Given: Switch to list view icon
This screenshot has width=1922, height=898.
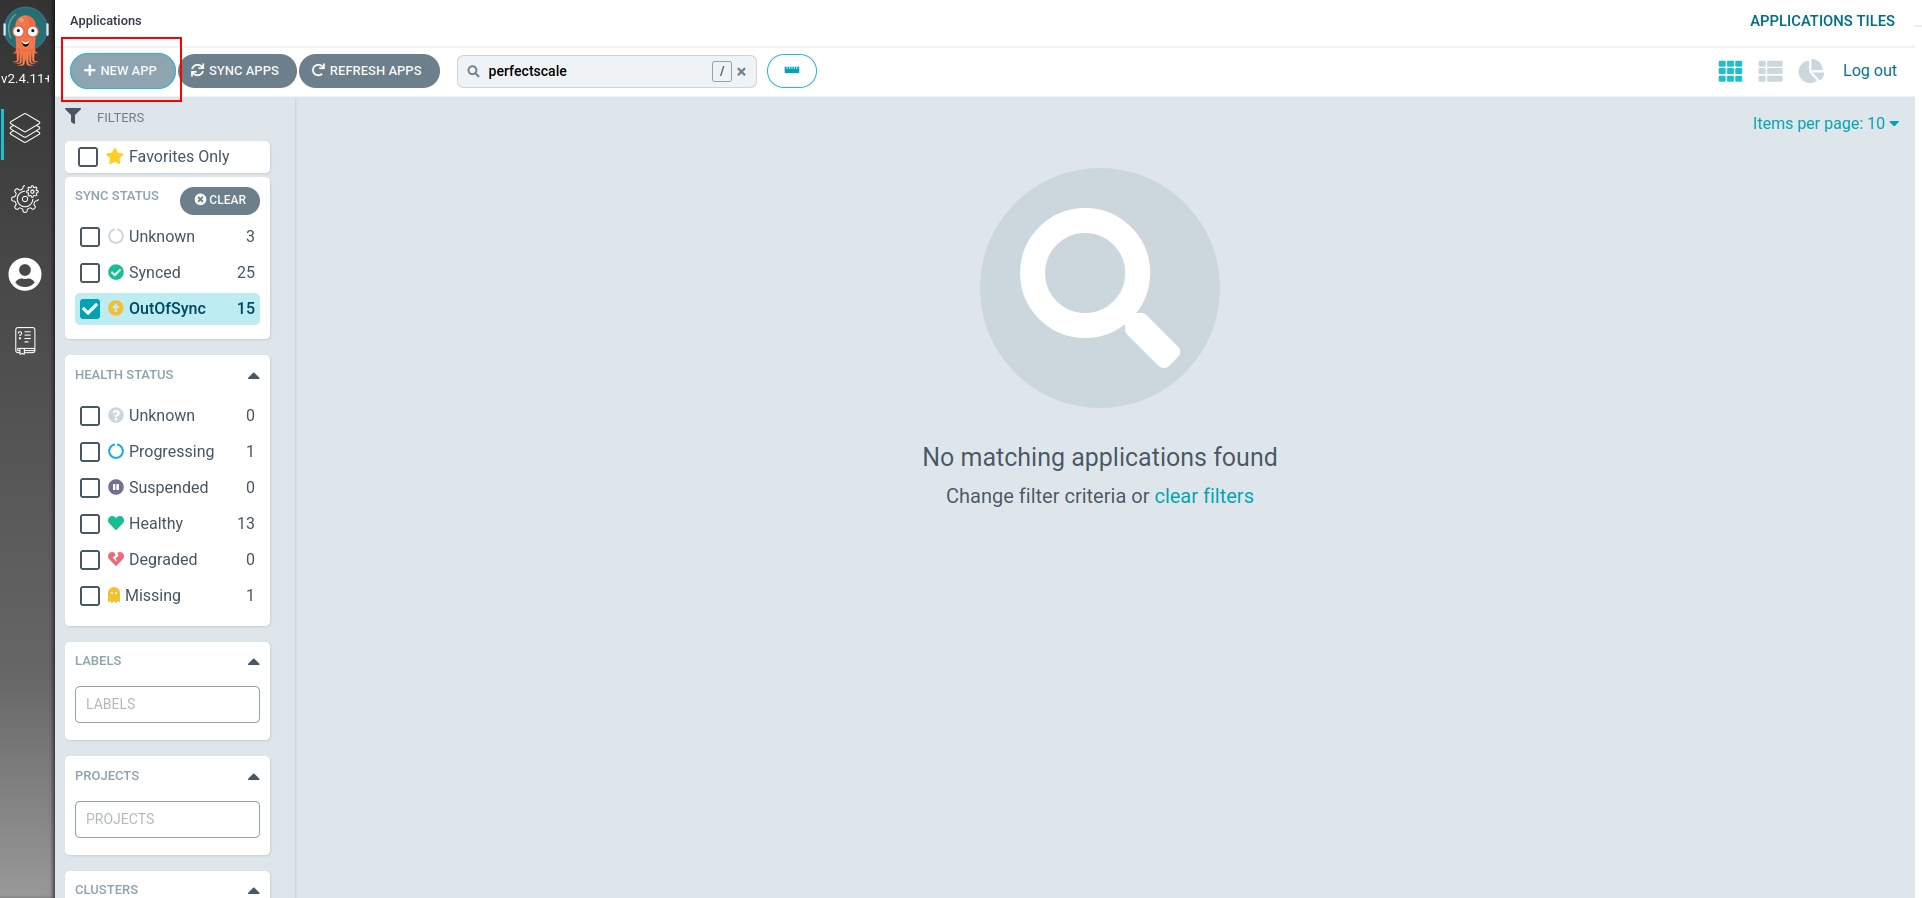Looking at the screenshot, I should pyautogui.click(x=1770, y=71).
